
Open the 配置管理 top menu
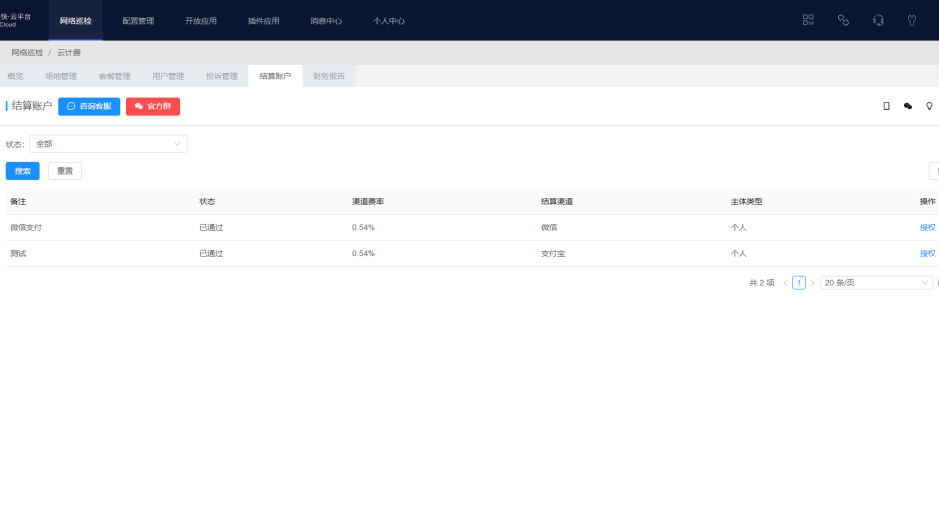pyautogui.click(x=138, y=21)
